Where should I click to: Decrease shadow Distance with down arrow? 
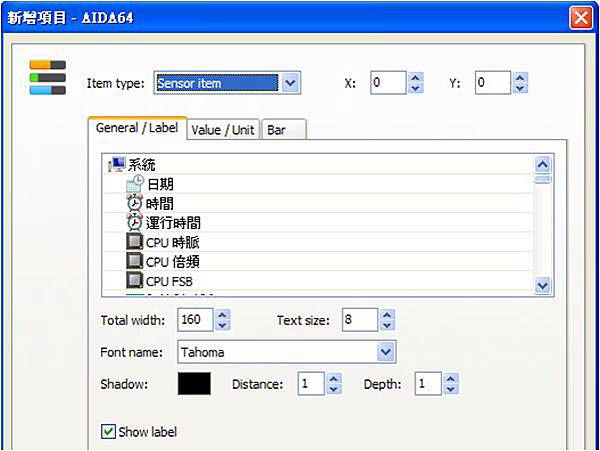(x=334, y=389)
